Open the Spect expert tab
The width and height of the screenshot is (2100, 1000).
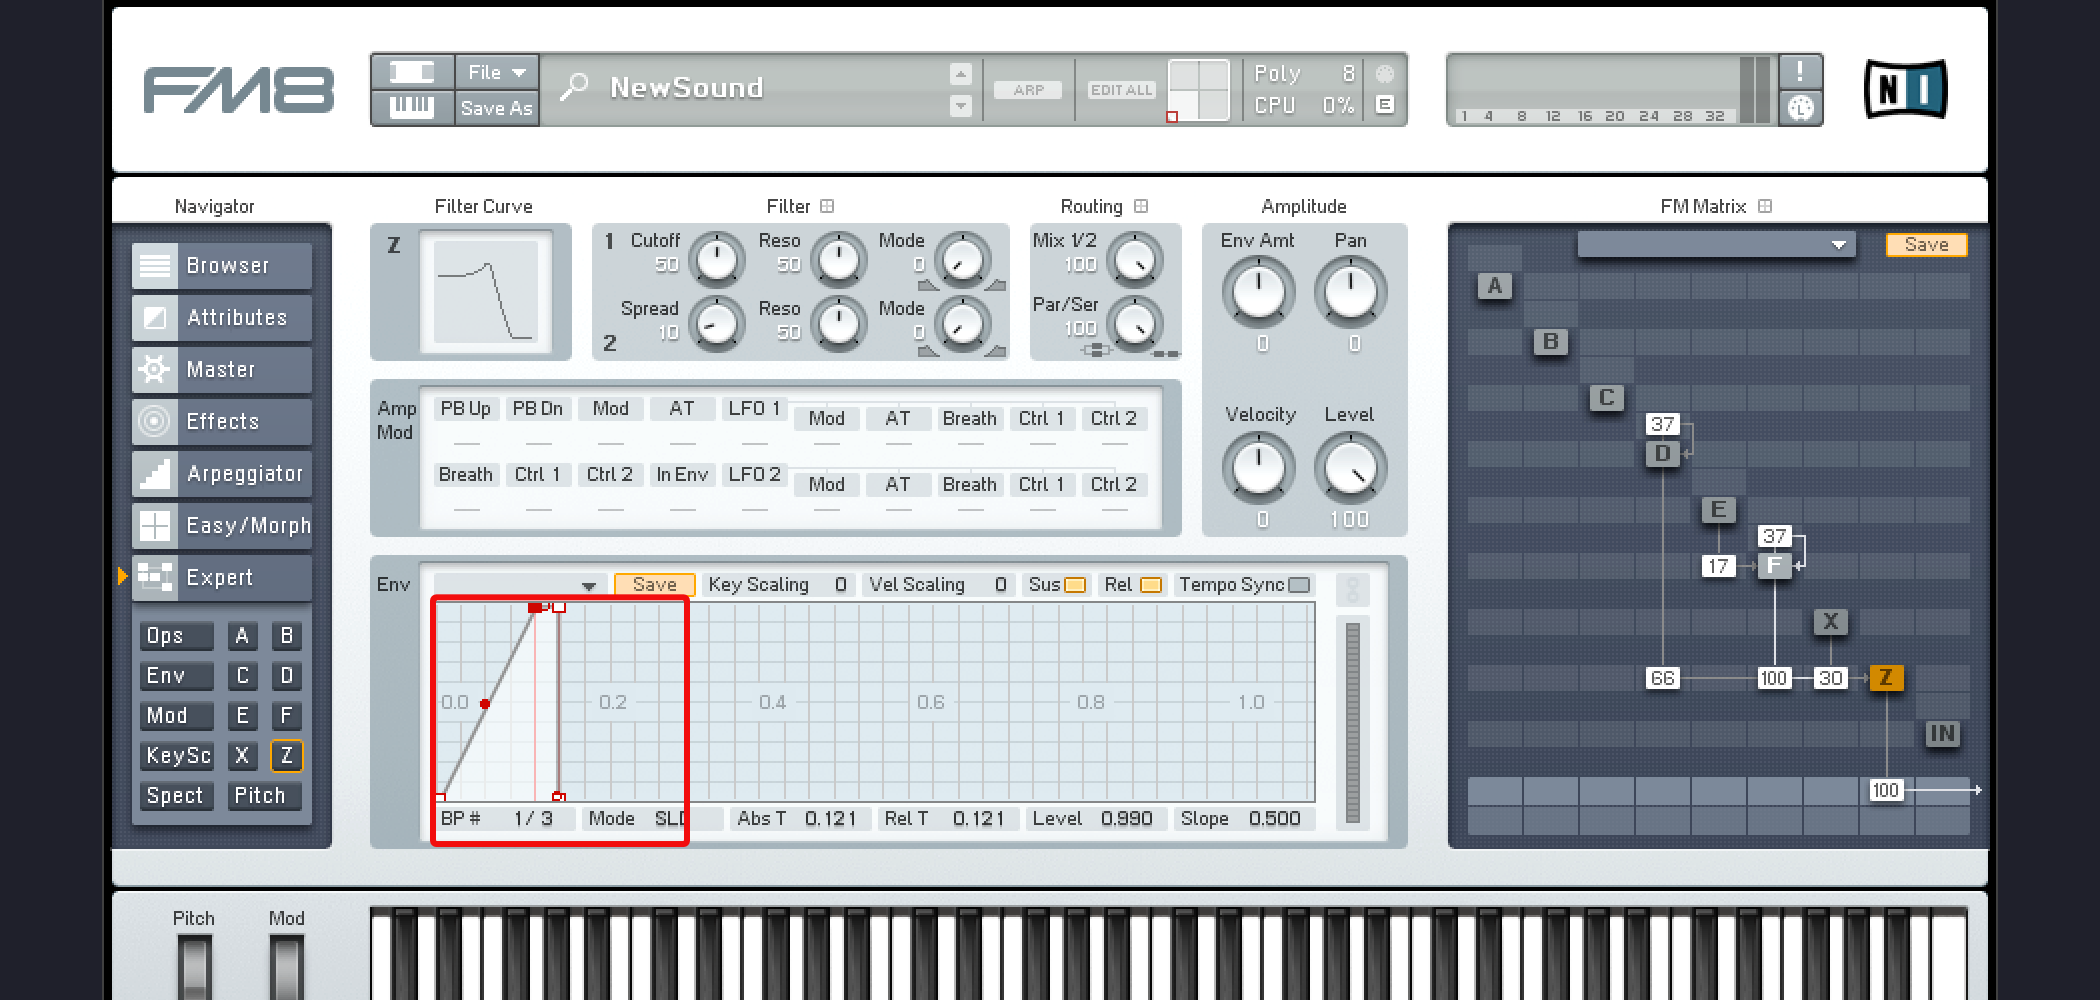point(177,796)
